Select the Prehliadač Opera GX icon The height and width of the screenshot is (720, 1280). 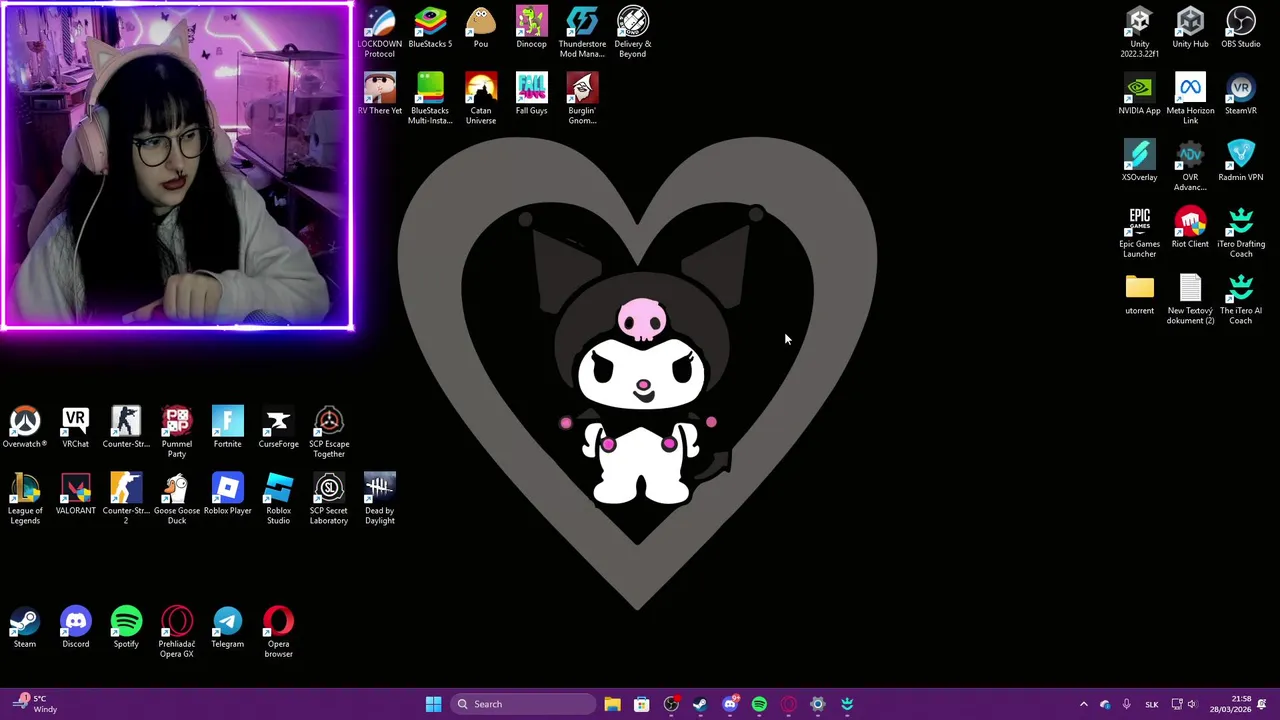click(177, 632)
